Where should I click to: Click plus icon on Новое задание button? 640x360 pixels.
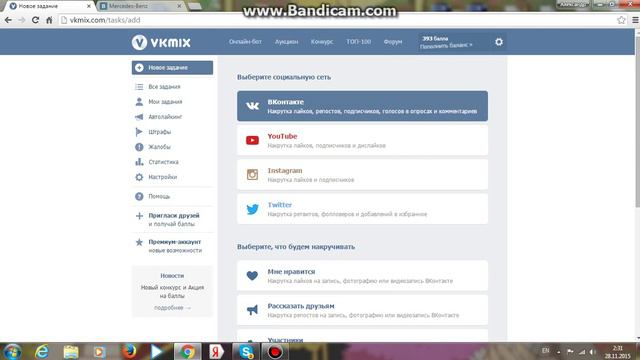coord(139,68)
